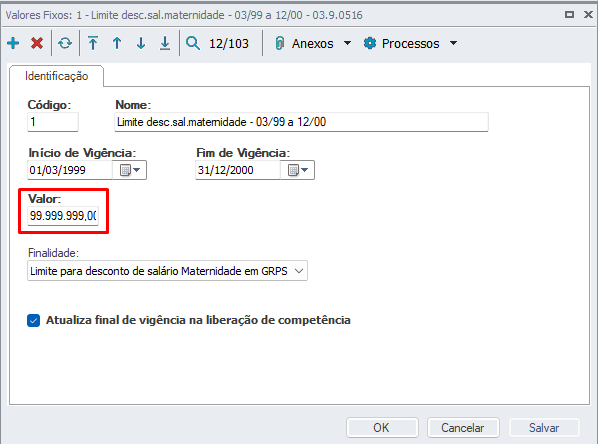
Task: Expand the Processos dropdown arrow
Action: tap(453, 43)
